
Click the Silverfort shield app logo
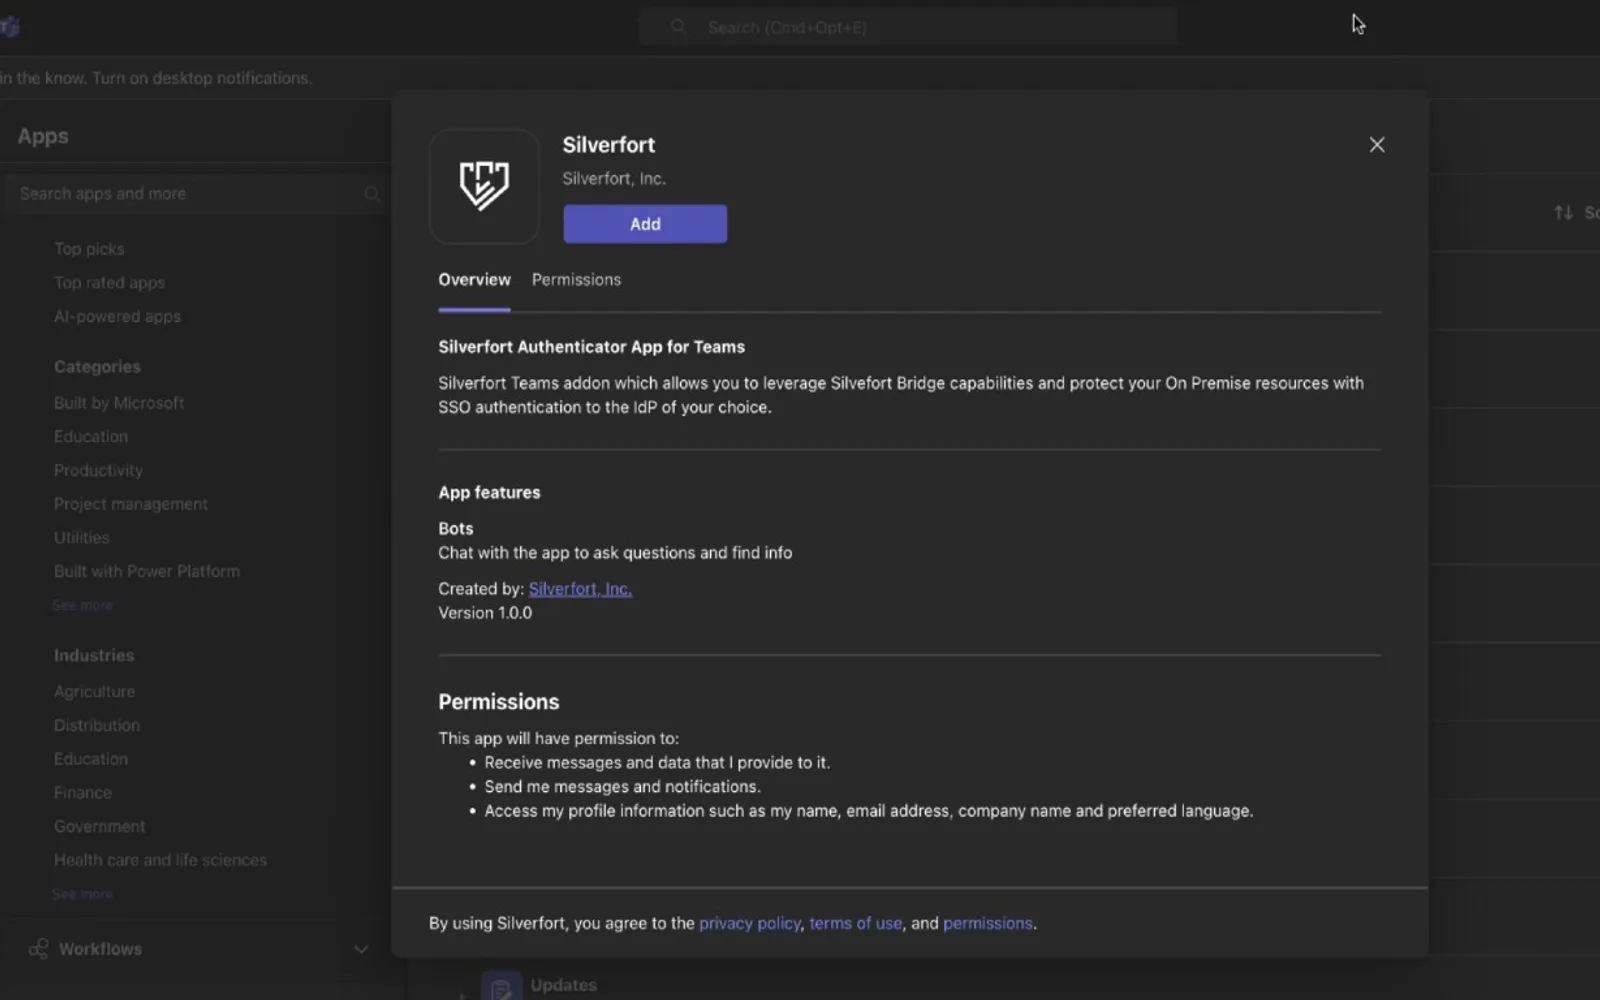tap(484, 186)
